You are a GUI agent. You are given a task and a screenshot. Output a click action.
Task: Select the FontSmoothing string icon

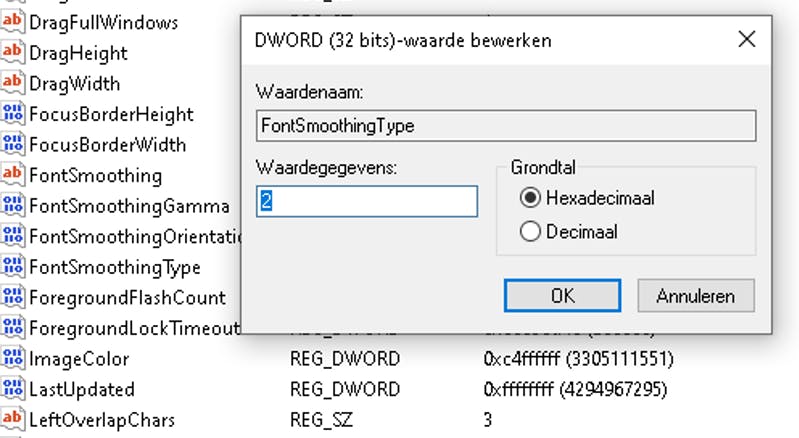click(13, 175)
